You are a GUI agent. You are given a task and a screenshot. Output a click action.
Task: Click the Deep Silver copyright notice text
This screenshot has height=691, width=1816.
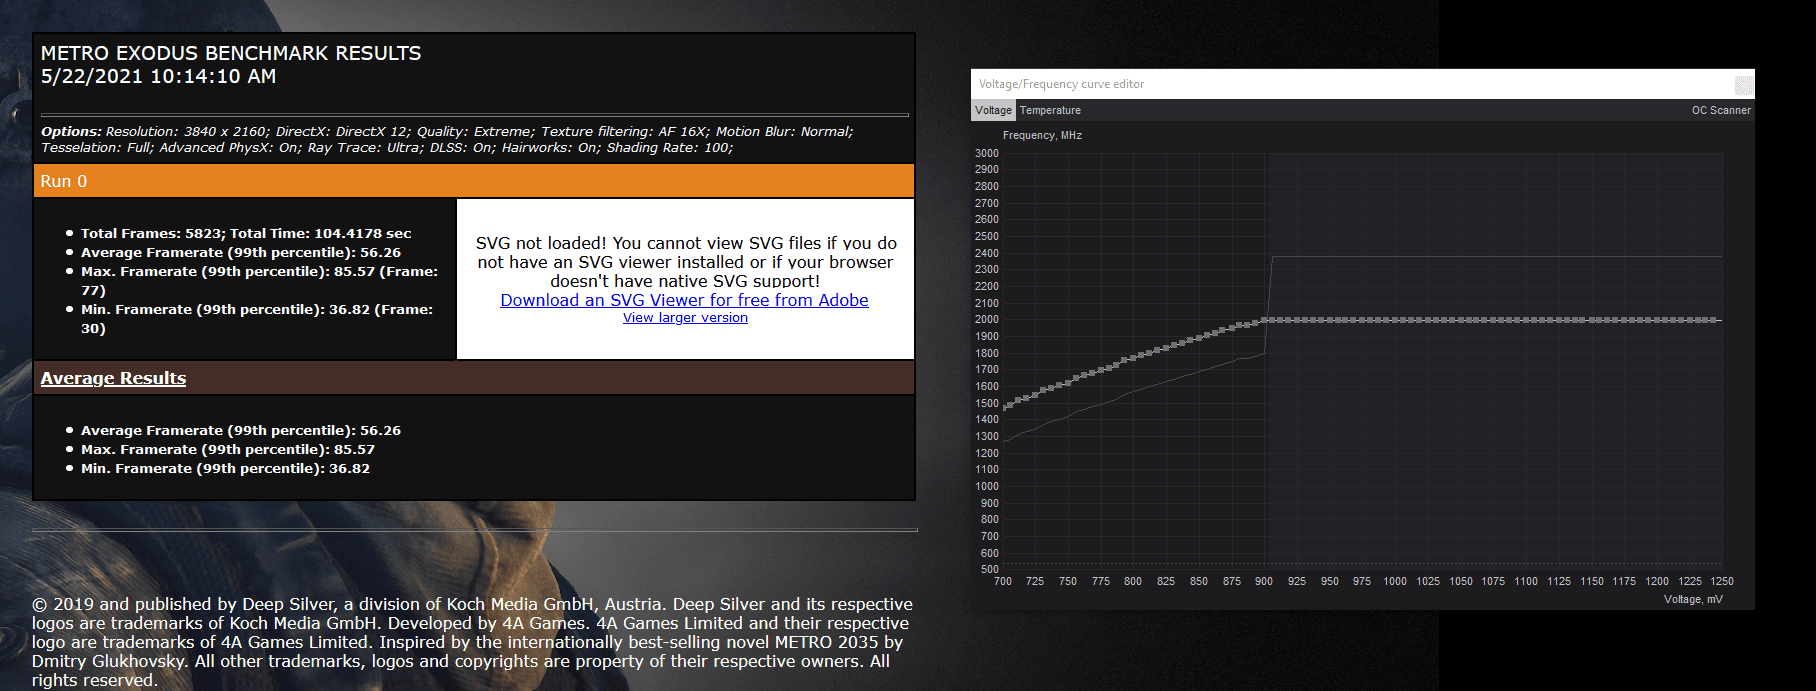472,642
